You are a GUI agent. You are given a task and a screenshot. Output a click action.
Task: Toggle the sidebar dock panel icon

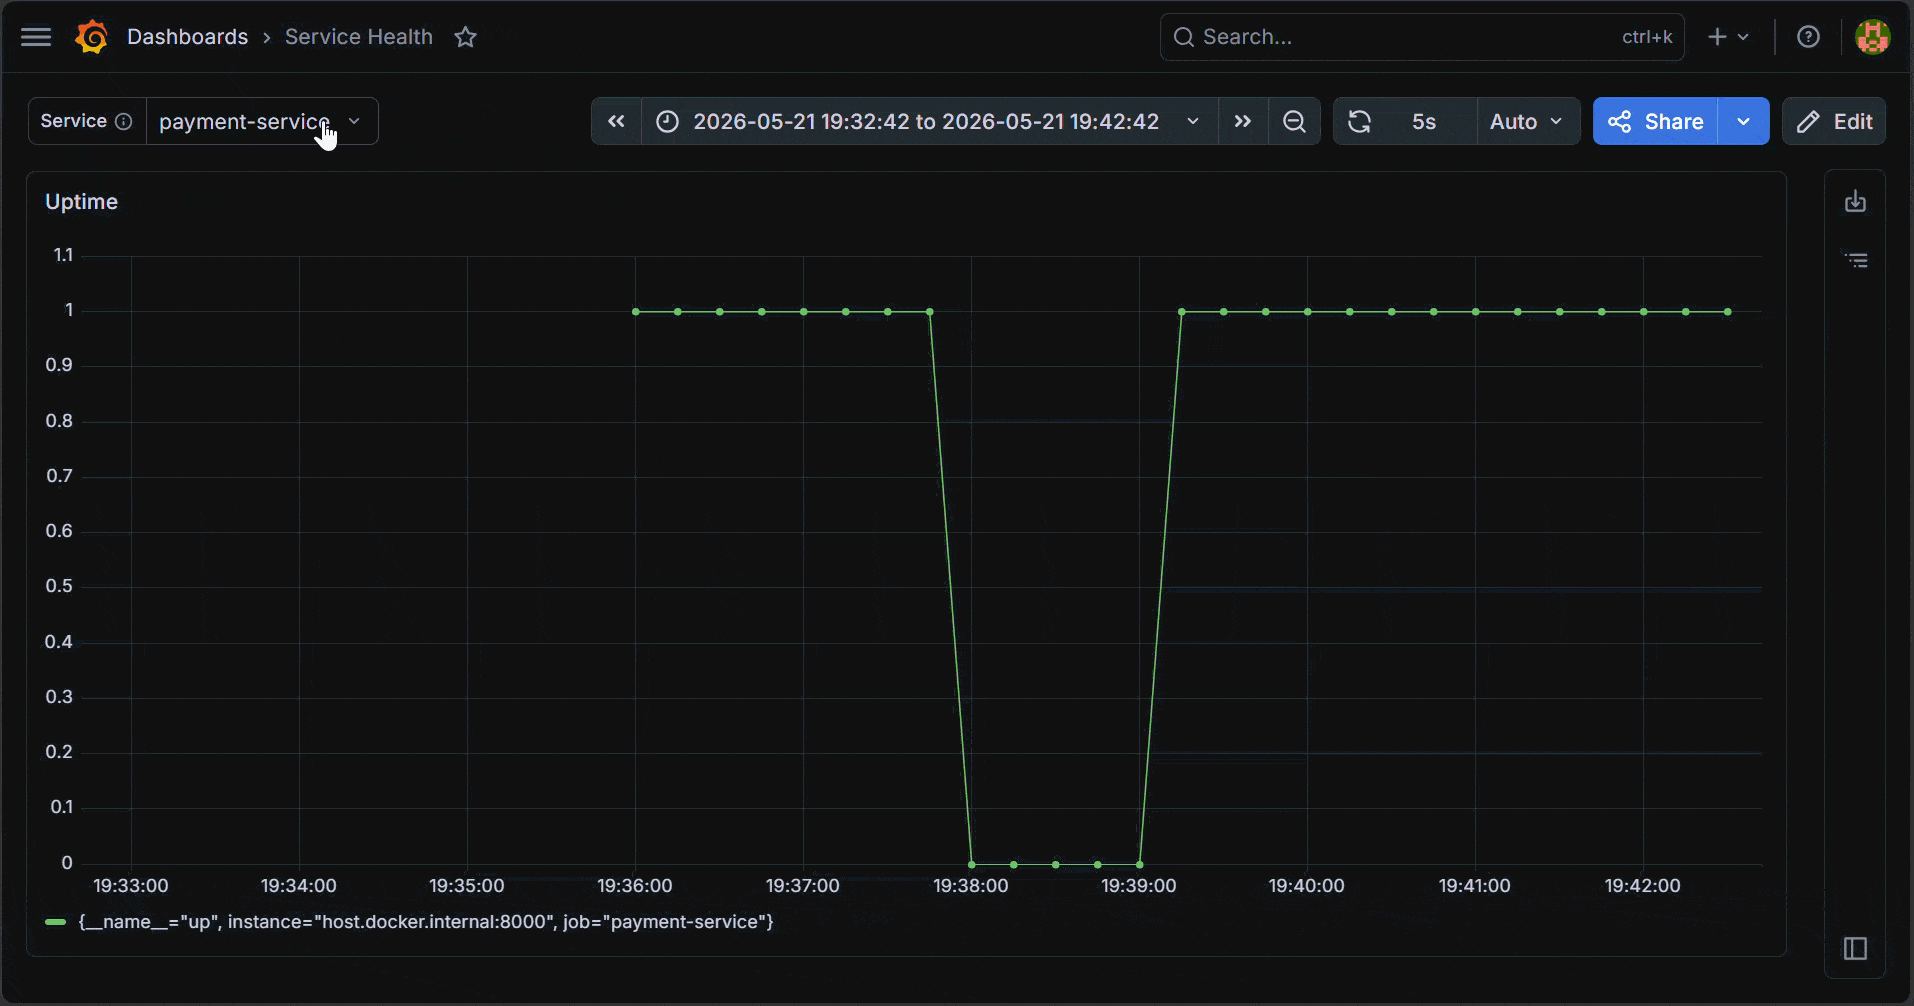pos(1855,948)
